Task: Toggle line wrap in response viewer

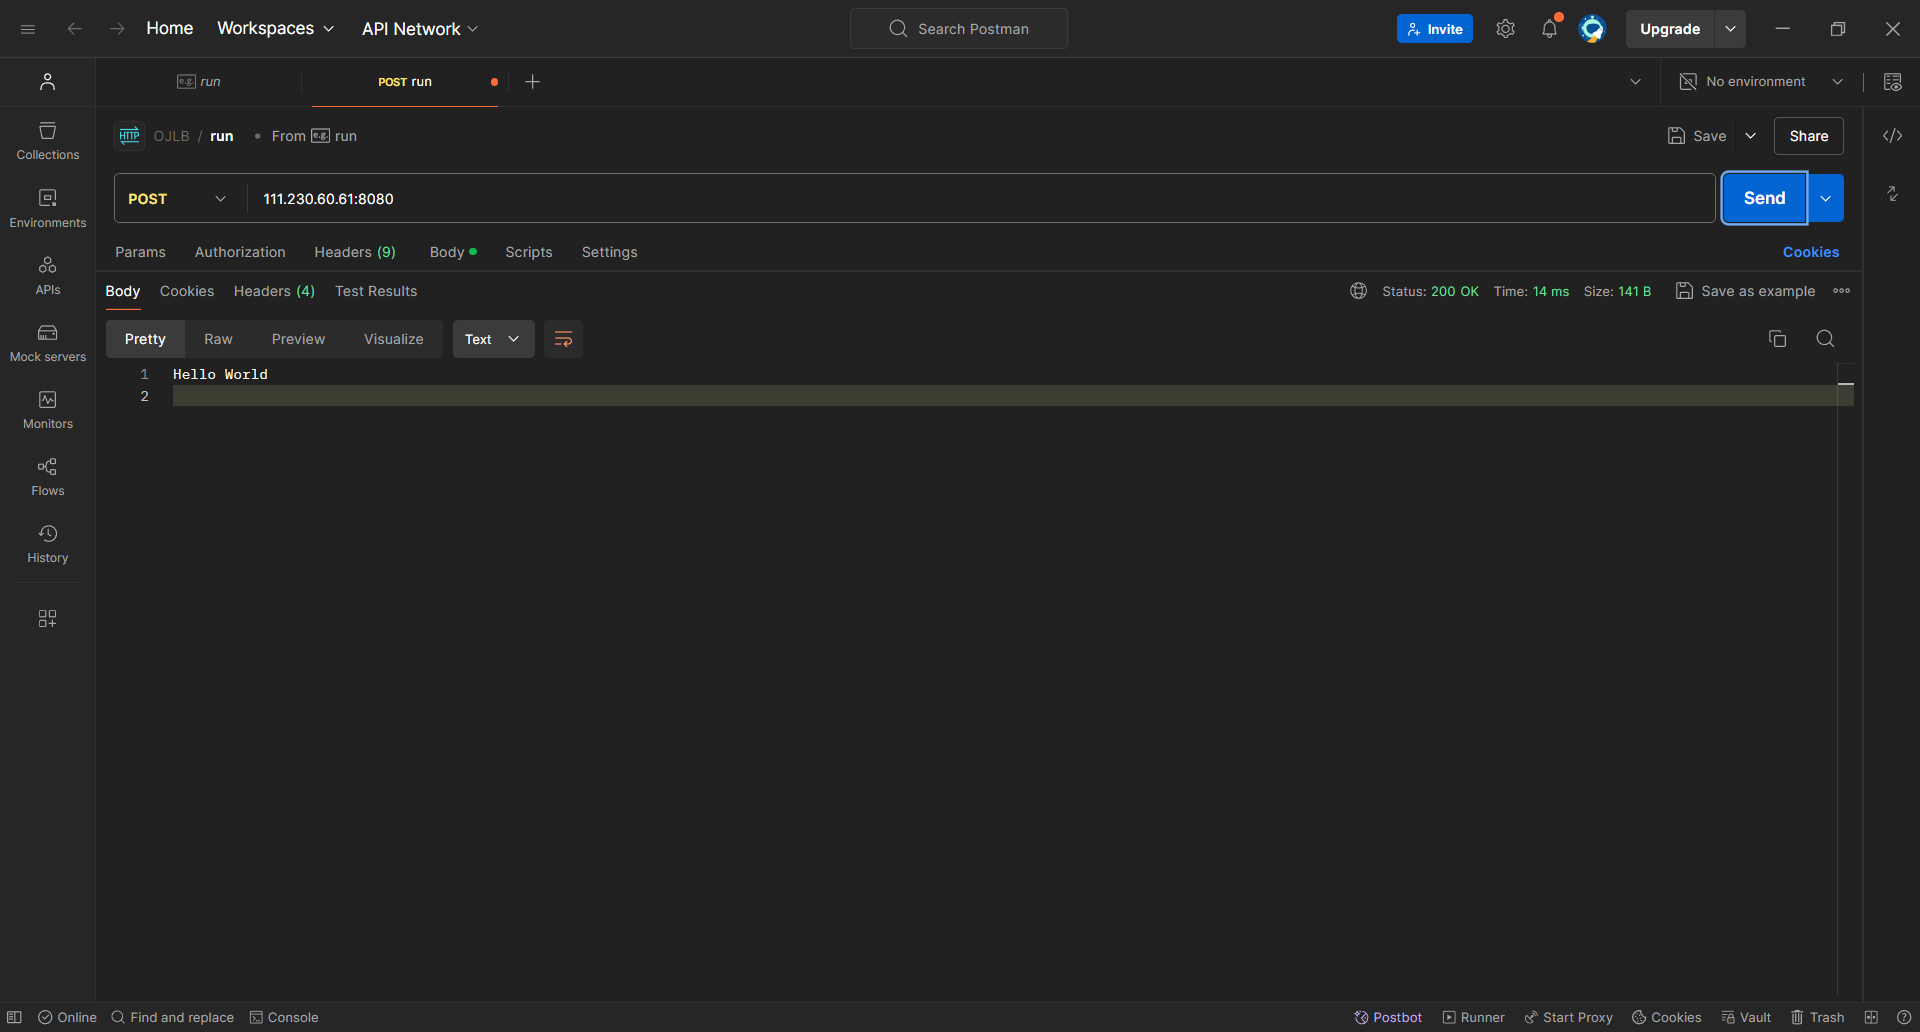Action: (563, 339)
